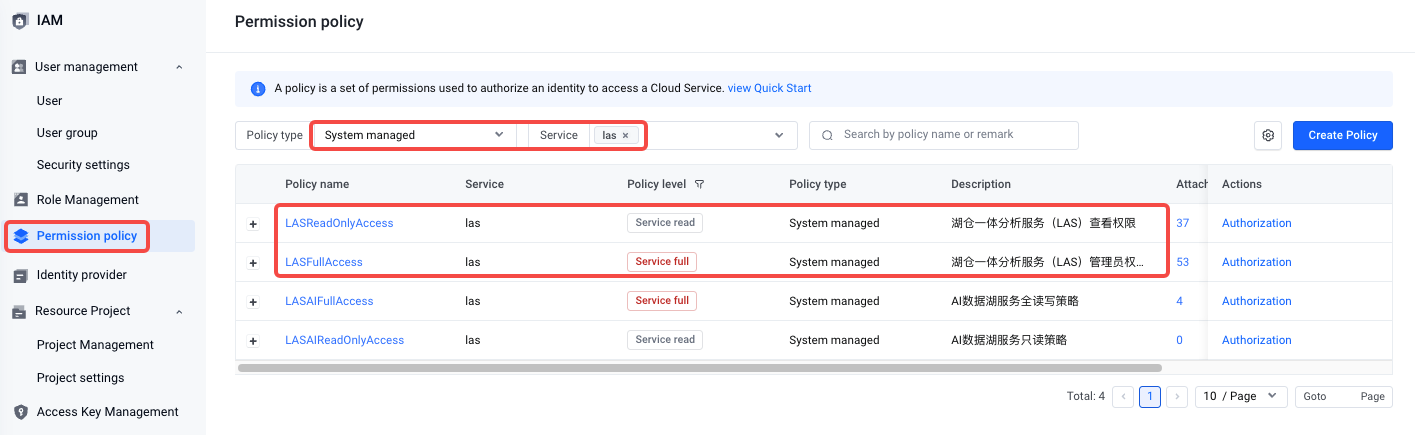
Task: Go to next page arrow
Action: [x=1177, y=397]
